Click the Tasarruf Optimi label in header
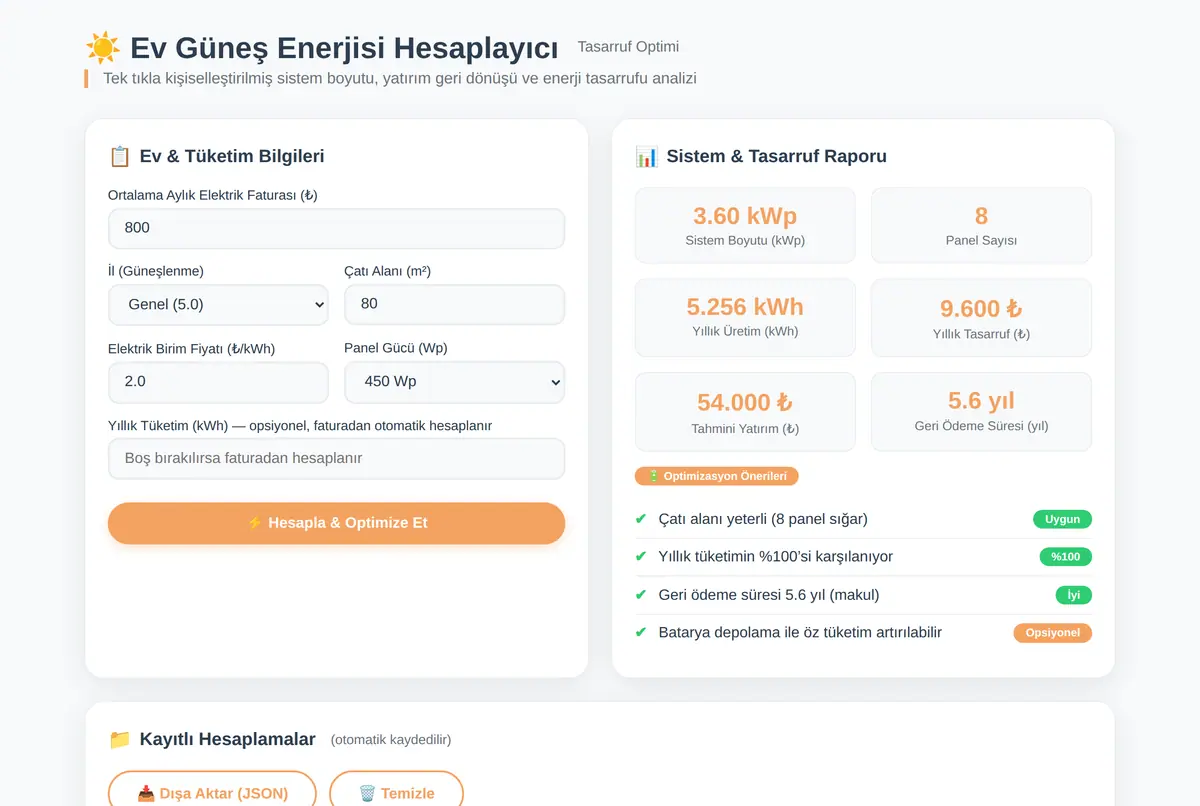1200x806 pixels. click(x=628, y=47)
